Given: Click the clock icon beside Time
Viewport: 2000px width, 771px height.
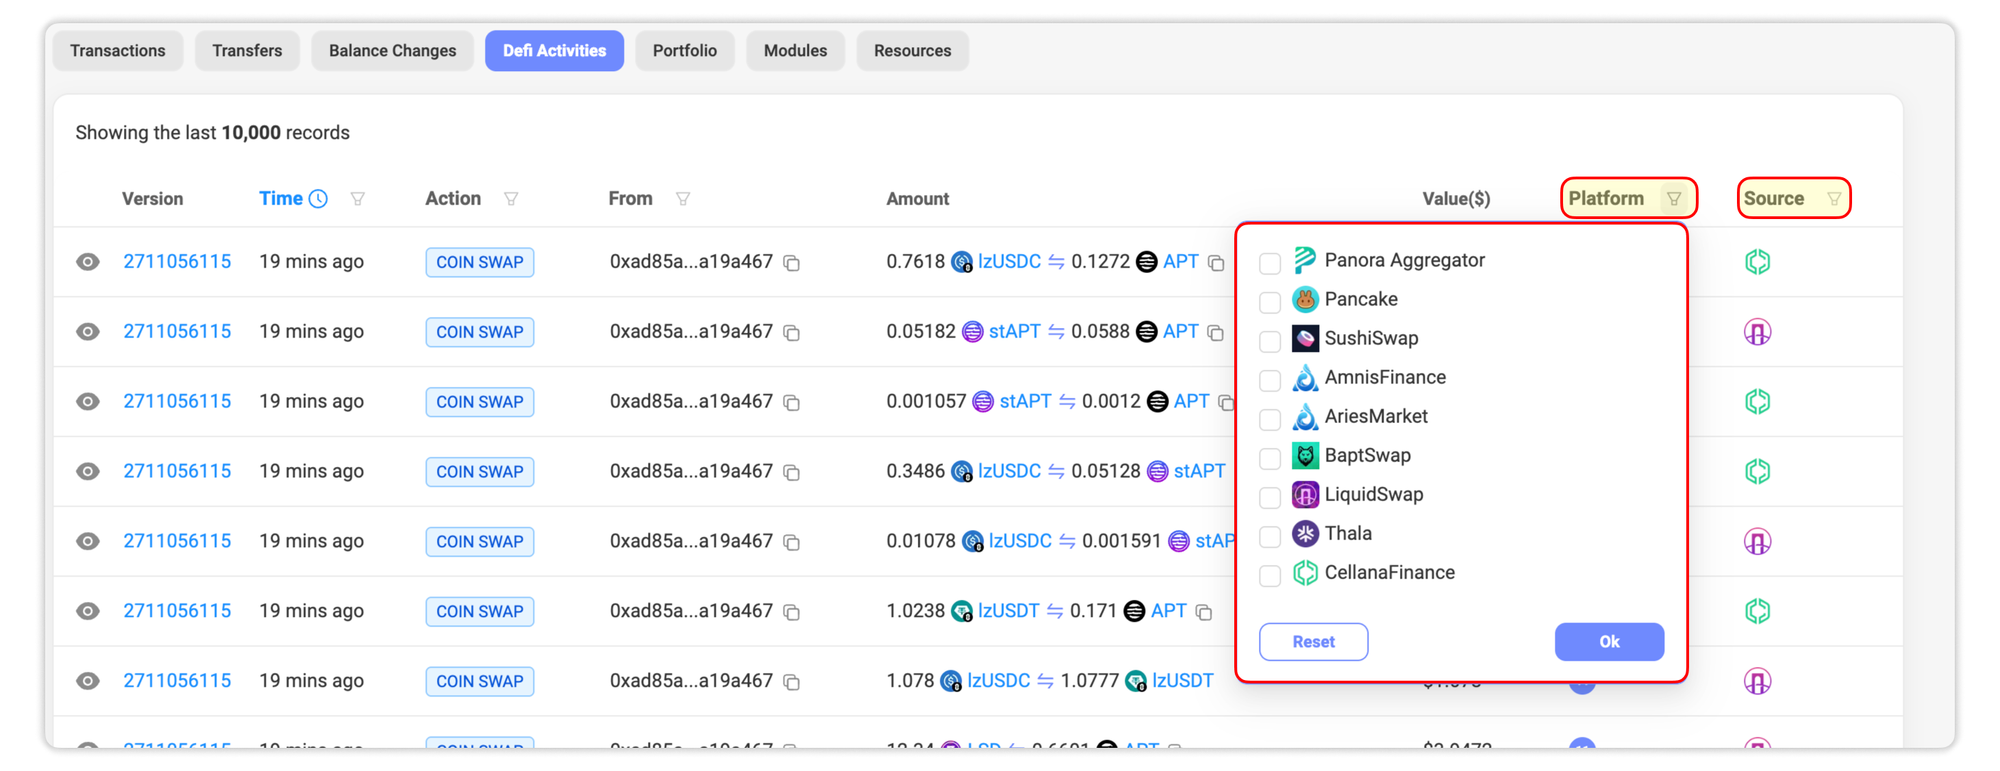Looking at the screenshot, I should coord(318,199).
